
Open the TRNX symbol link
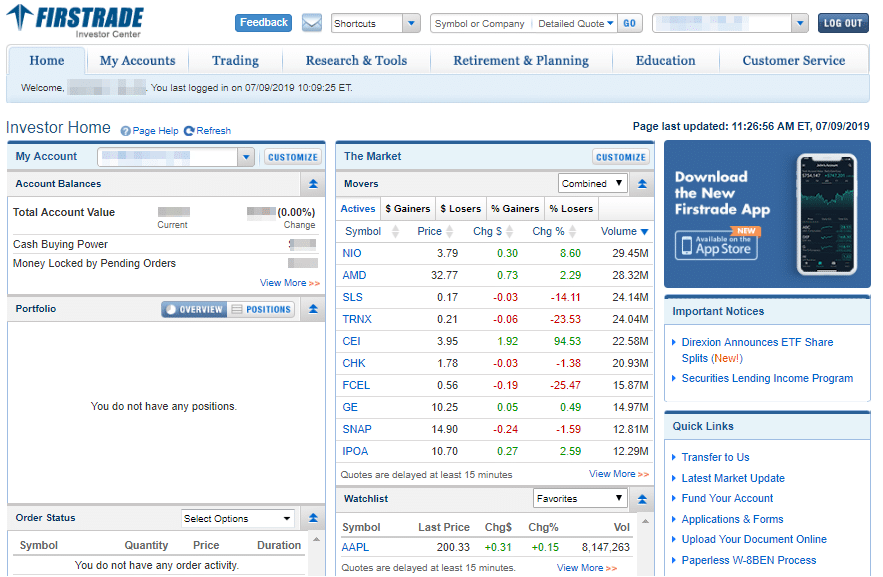357,319
